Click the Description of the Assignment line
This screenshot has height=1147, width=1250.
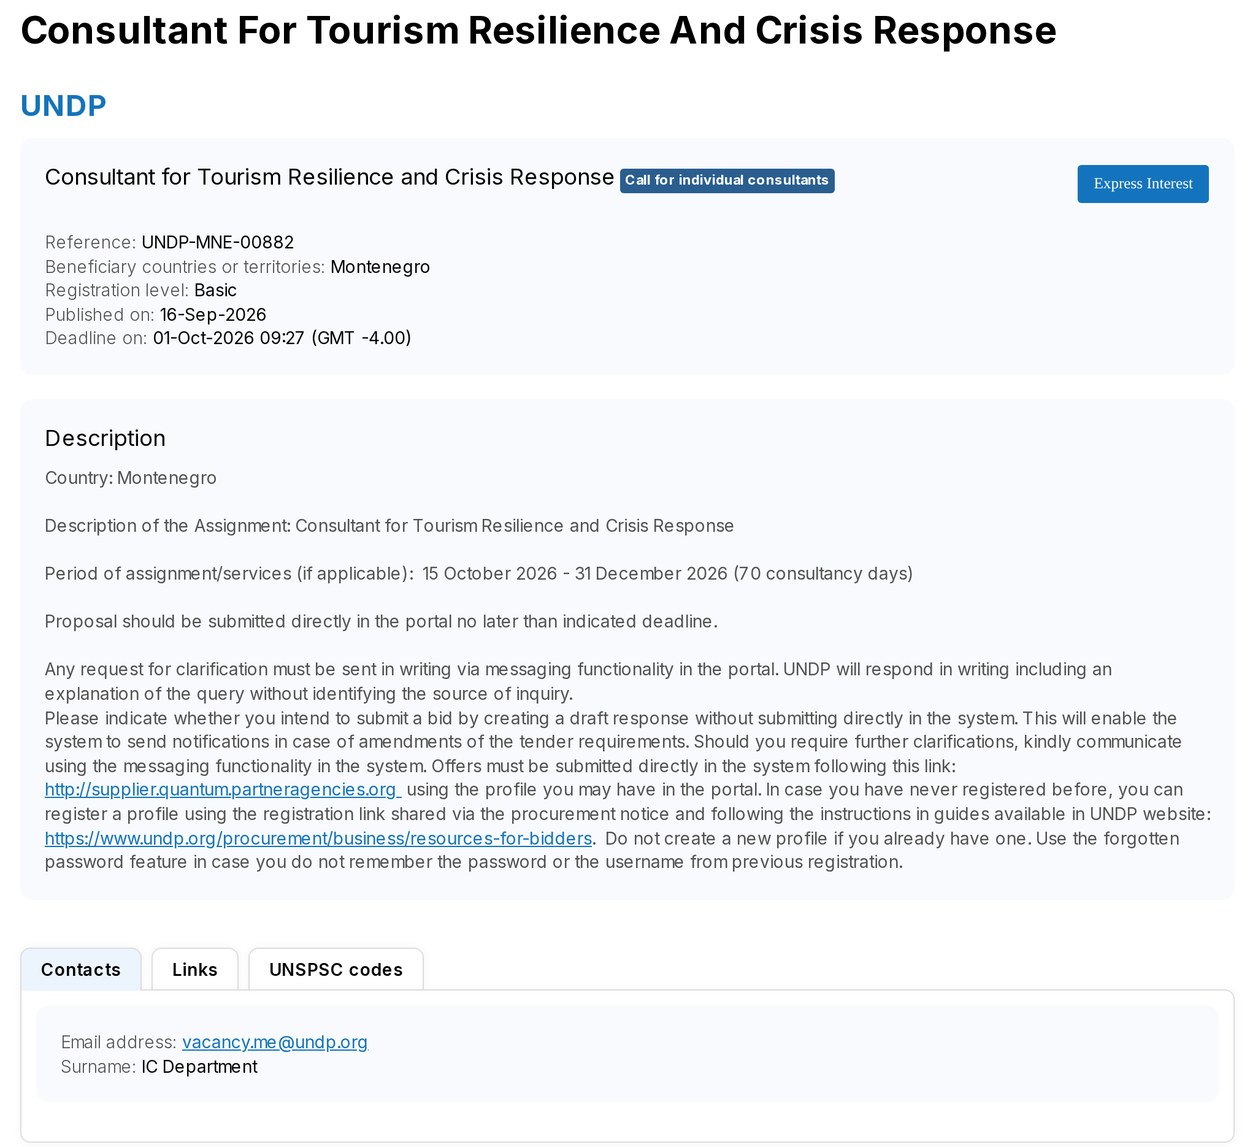click(x=389, y=526)
